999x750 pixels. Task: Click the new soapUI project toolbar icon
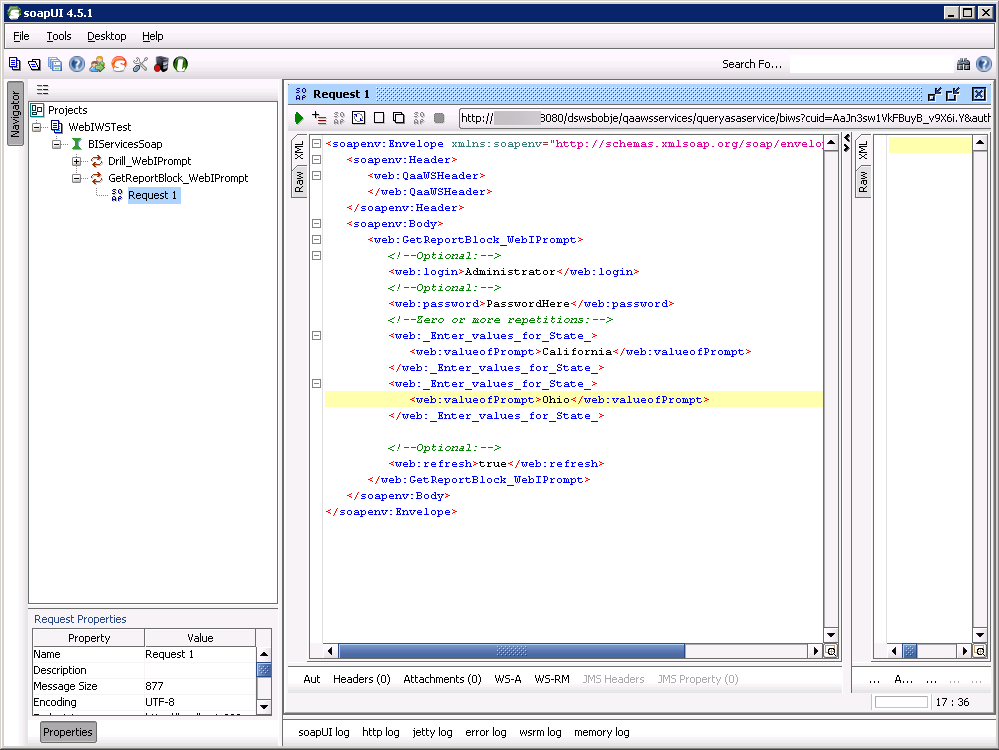(x=15, y=64)
